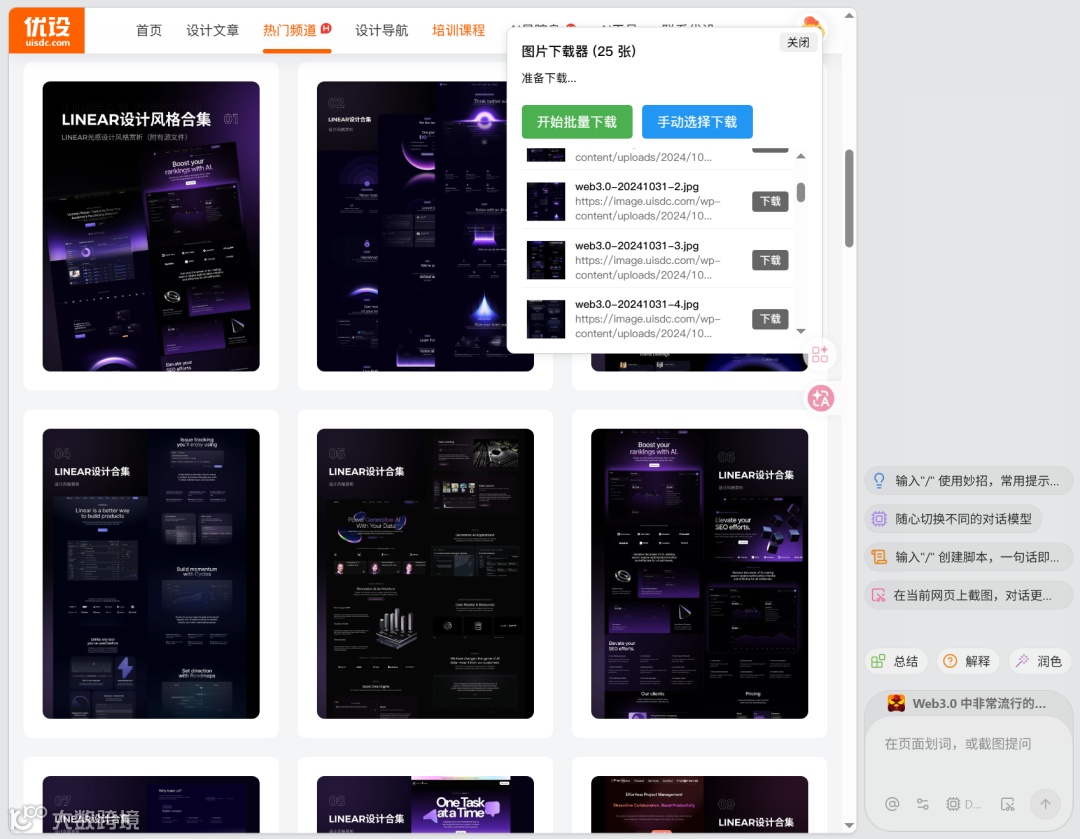Click the 输入"/" 创建脚本 suggestion chip

968,557
